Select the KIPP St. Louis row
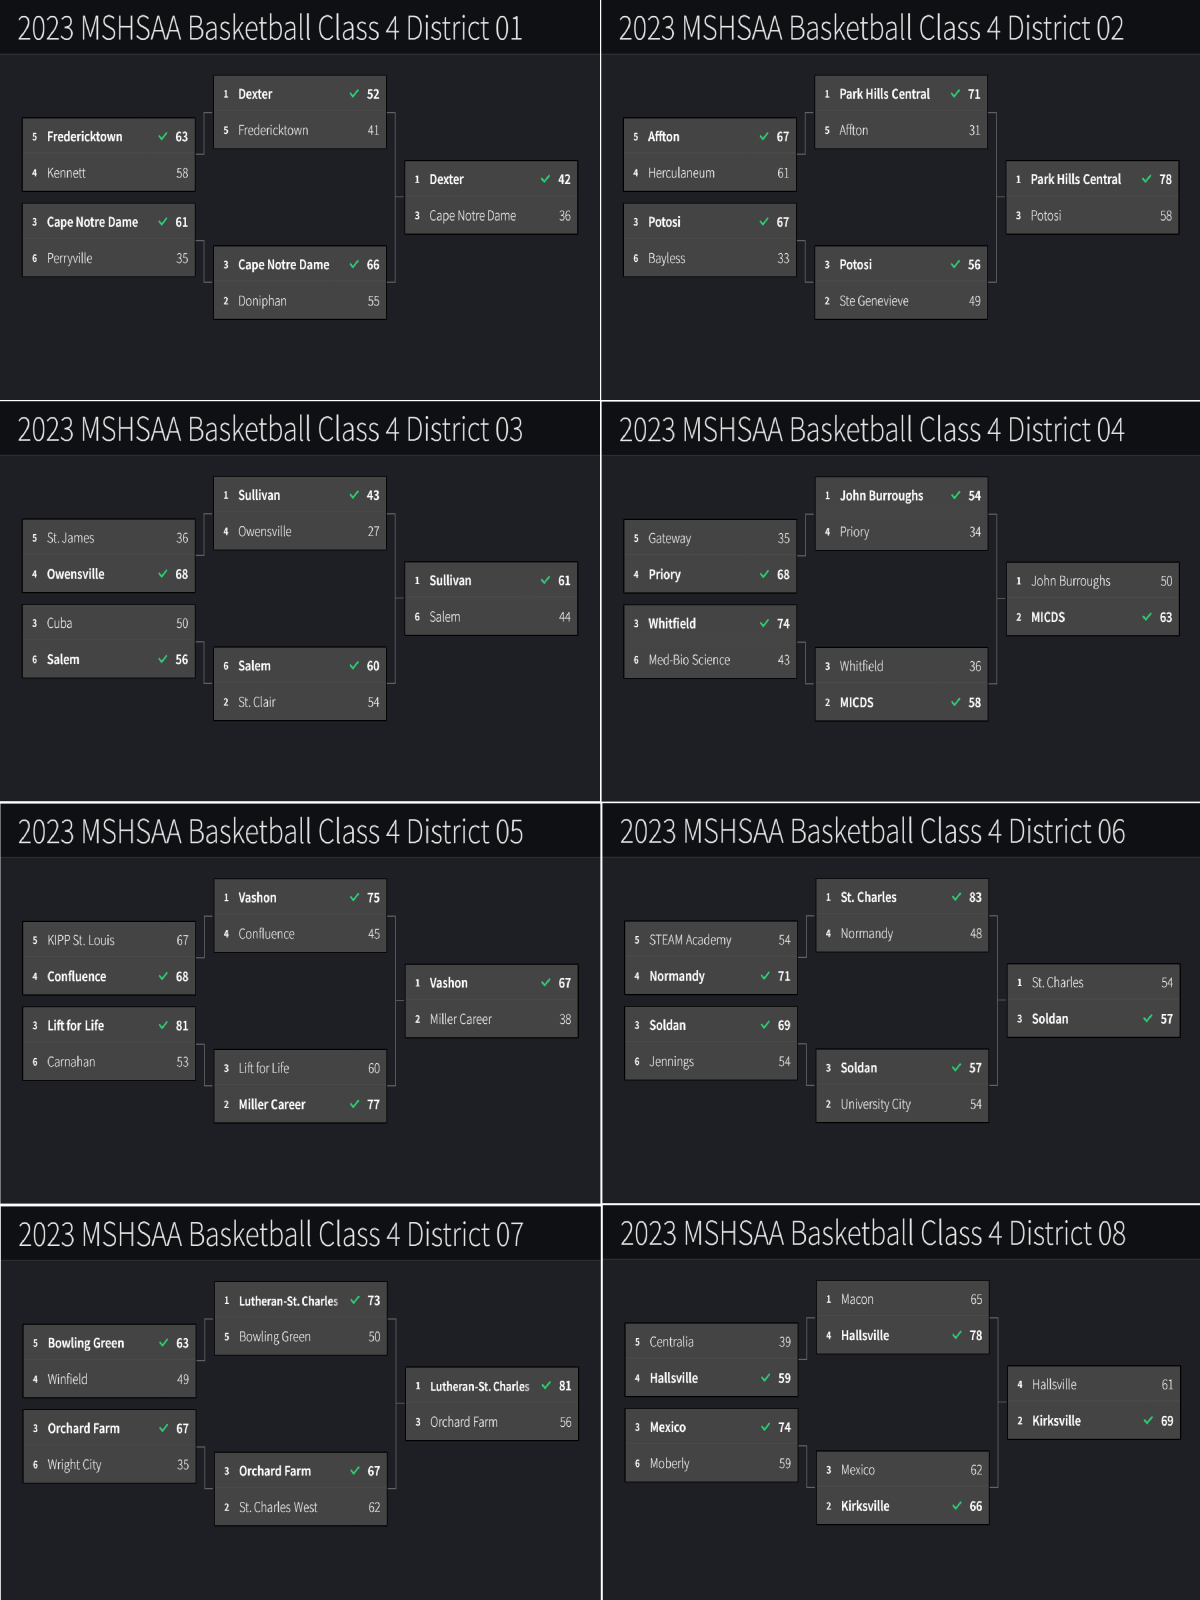The height and width of the screenshot is (1600, 1200). coord(108,940)
